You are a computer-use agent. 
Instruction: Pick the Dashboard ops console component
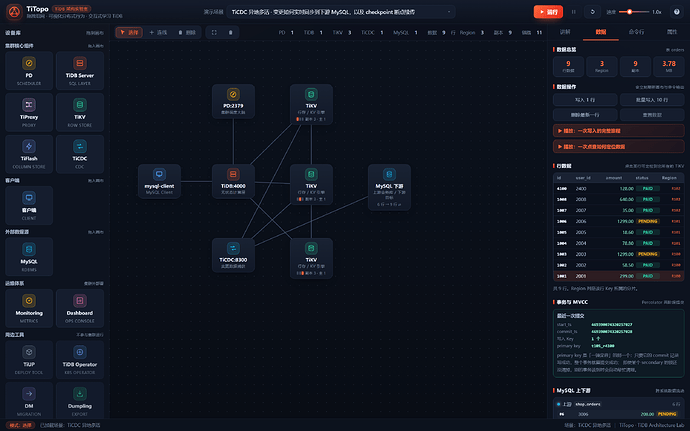[x=80, y=308]
